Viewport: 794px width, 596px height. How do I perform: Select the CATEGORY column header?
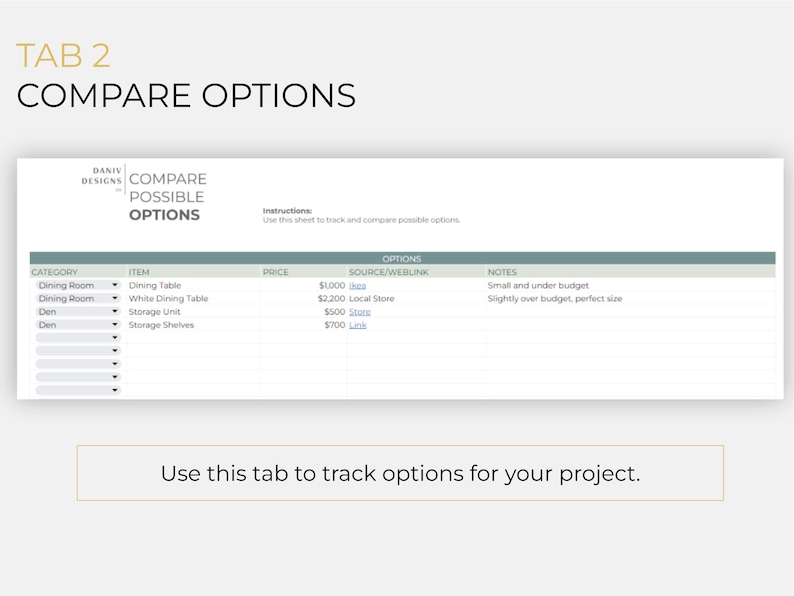(78, 272)
